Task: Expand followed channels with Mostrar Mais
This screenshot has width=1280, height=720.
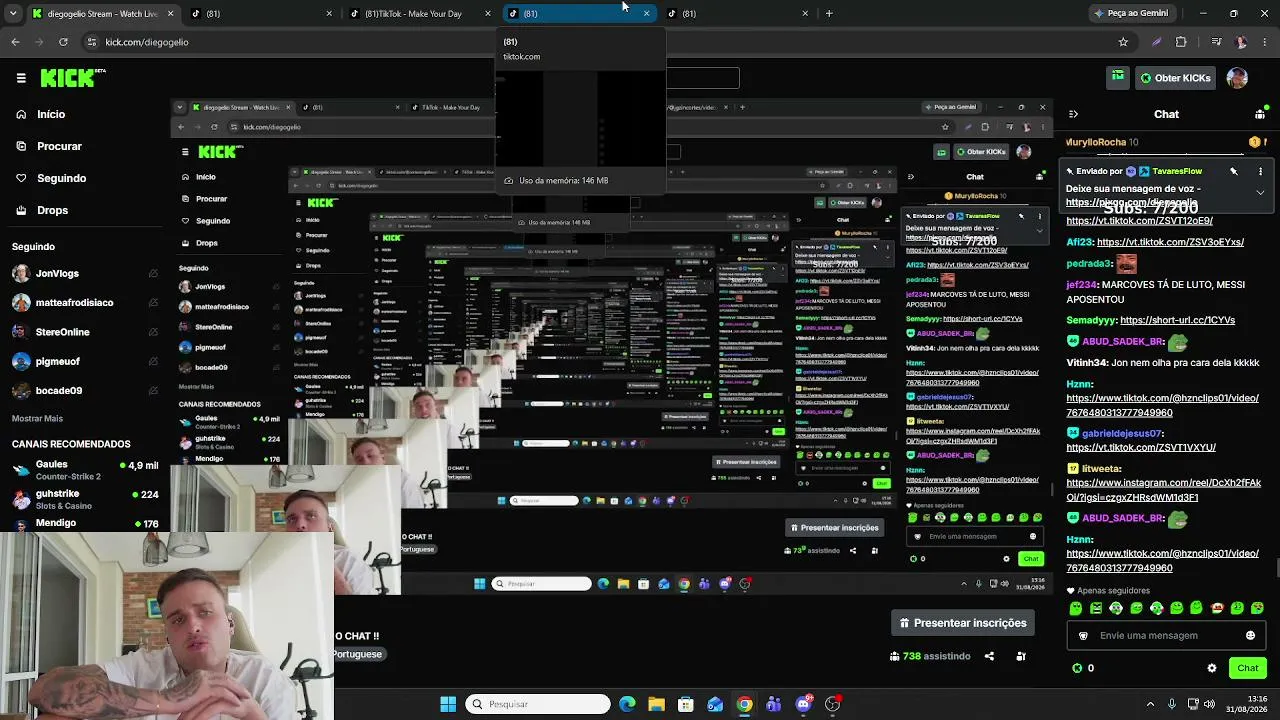Action: (37, 418)
